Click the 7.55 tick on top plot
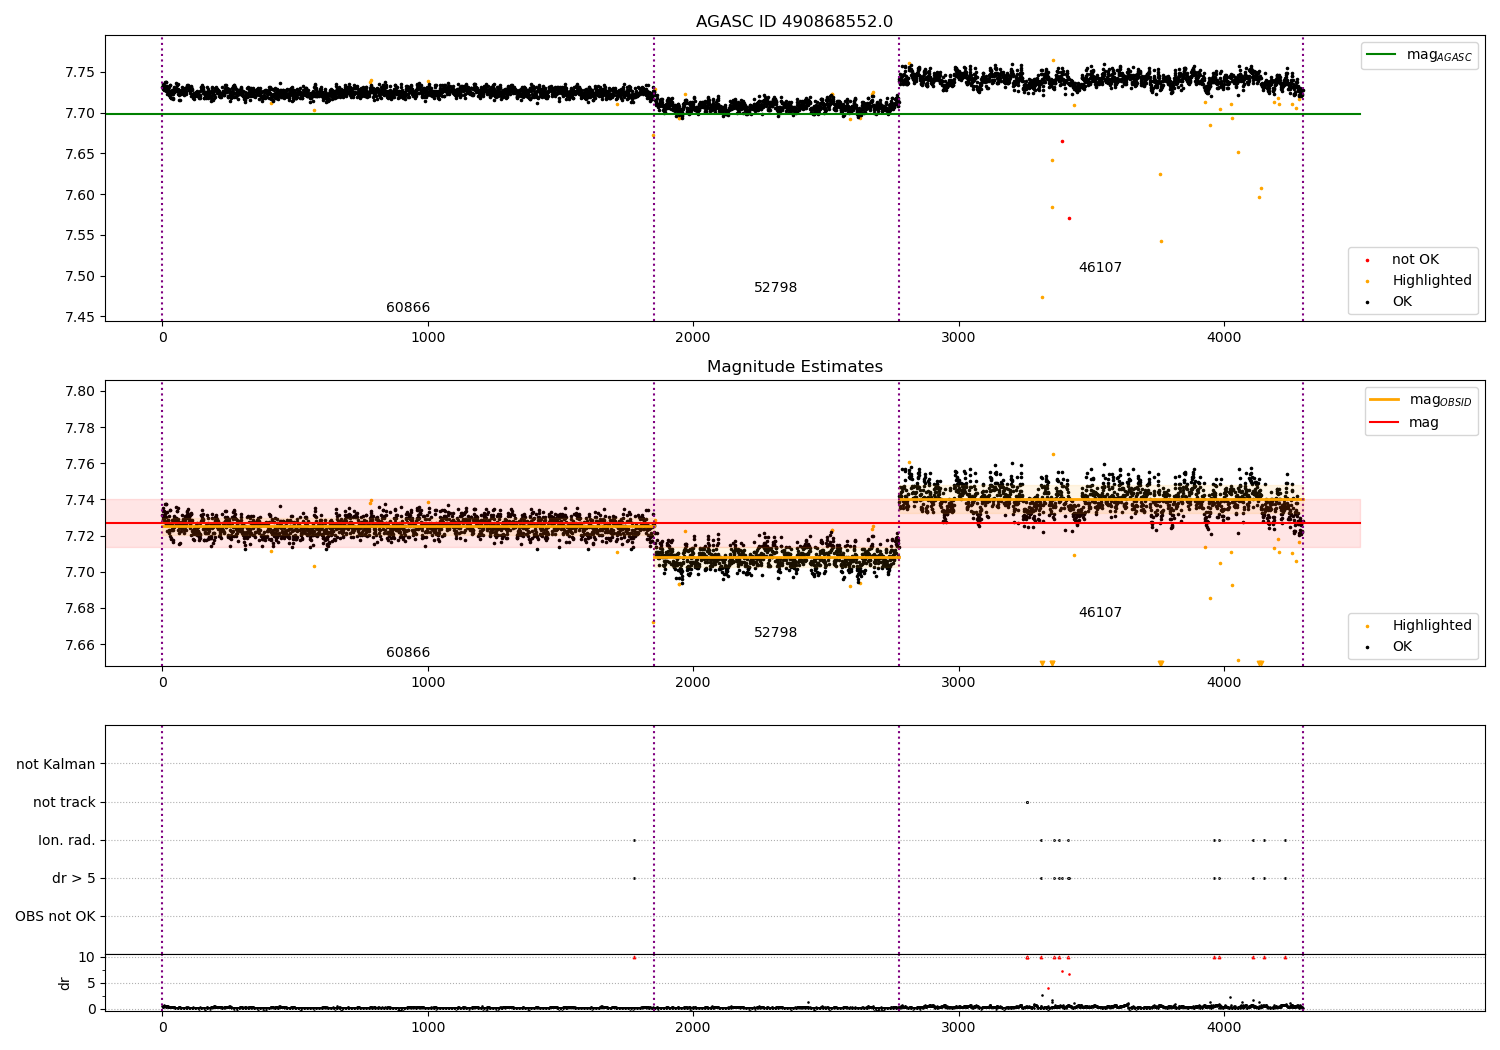This screenshot has height=1050, width=1500. [80, 236]
